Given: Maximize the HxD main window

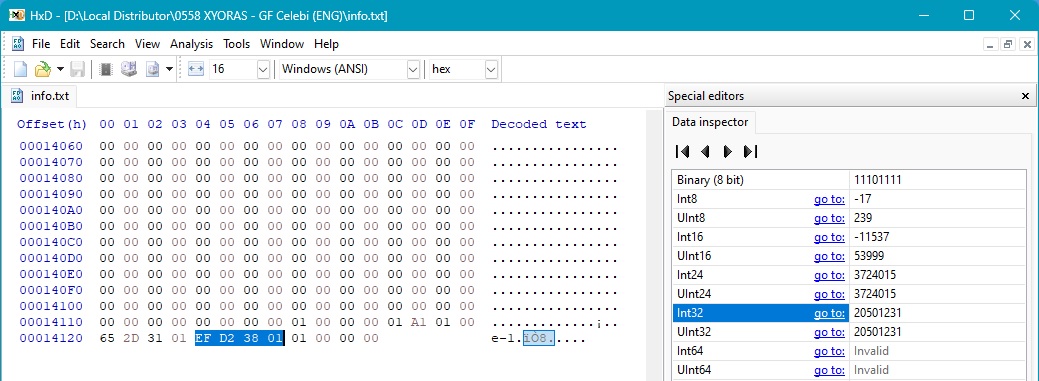Looking at the screenshot, I should [x=969, y=15].
